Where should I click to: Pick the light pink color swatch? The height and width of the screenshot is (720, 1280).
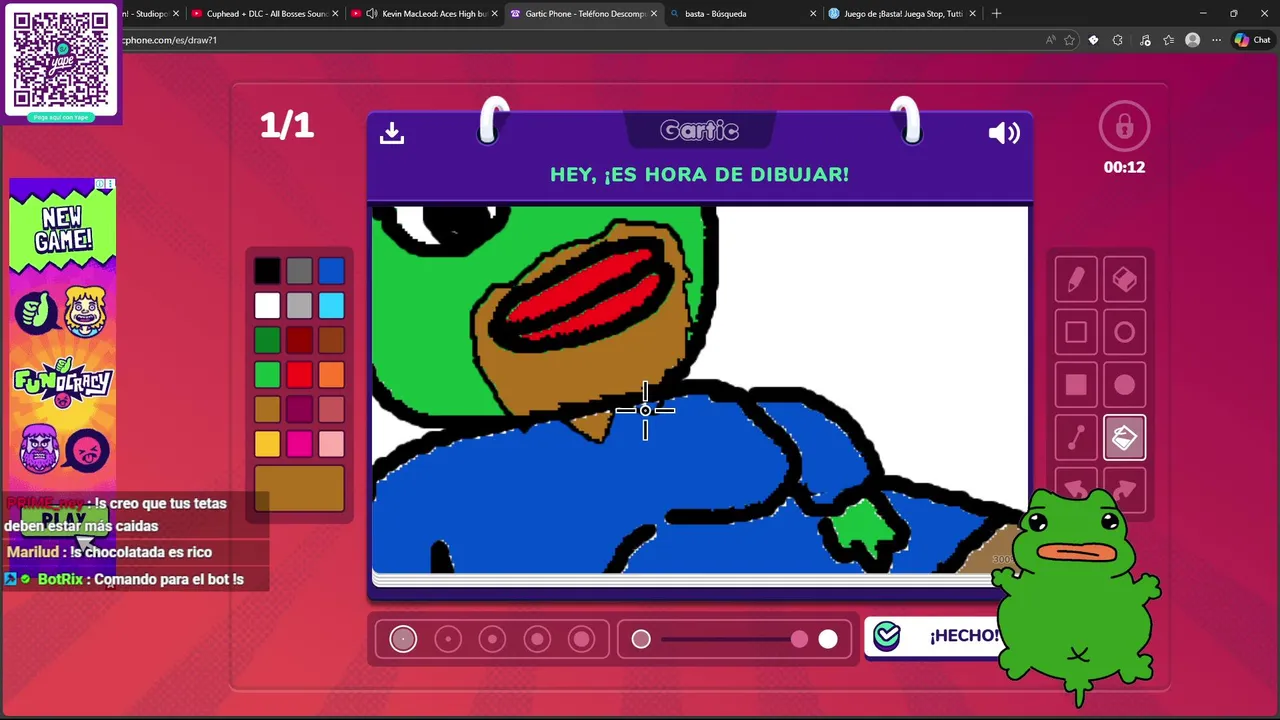click(x=332, y=443)
